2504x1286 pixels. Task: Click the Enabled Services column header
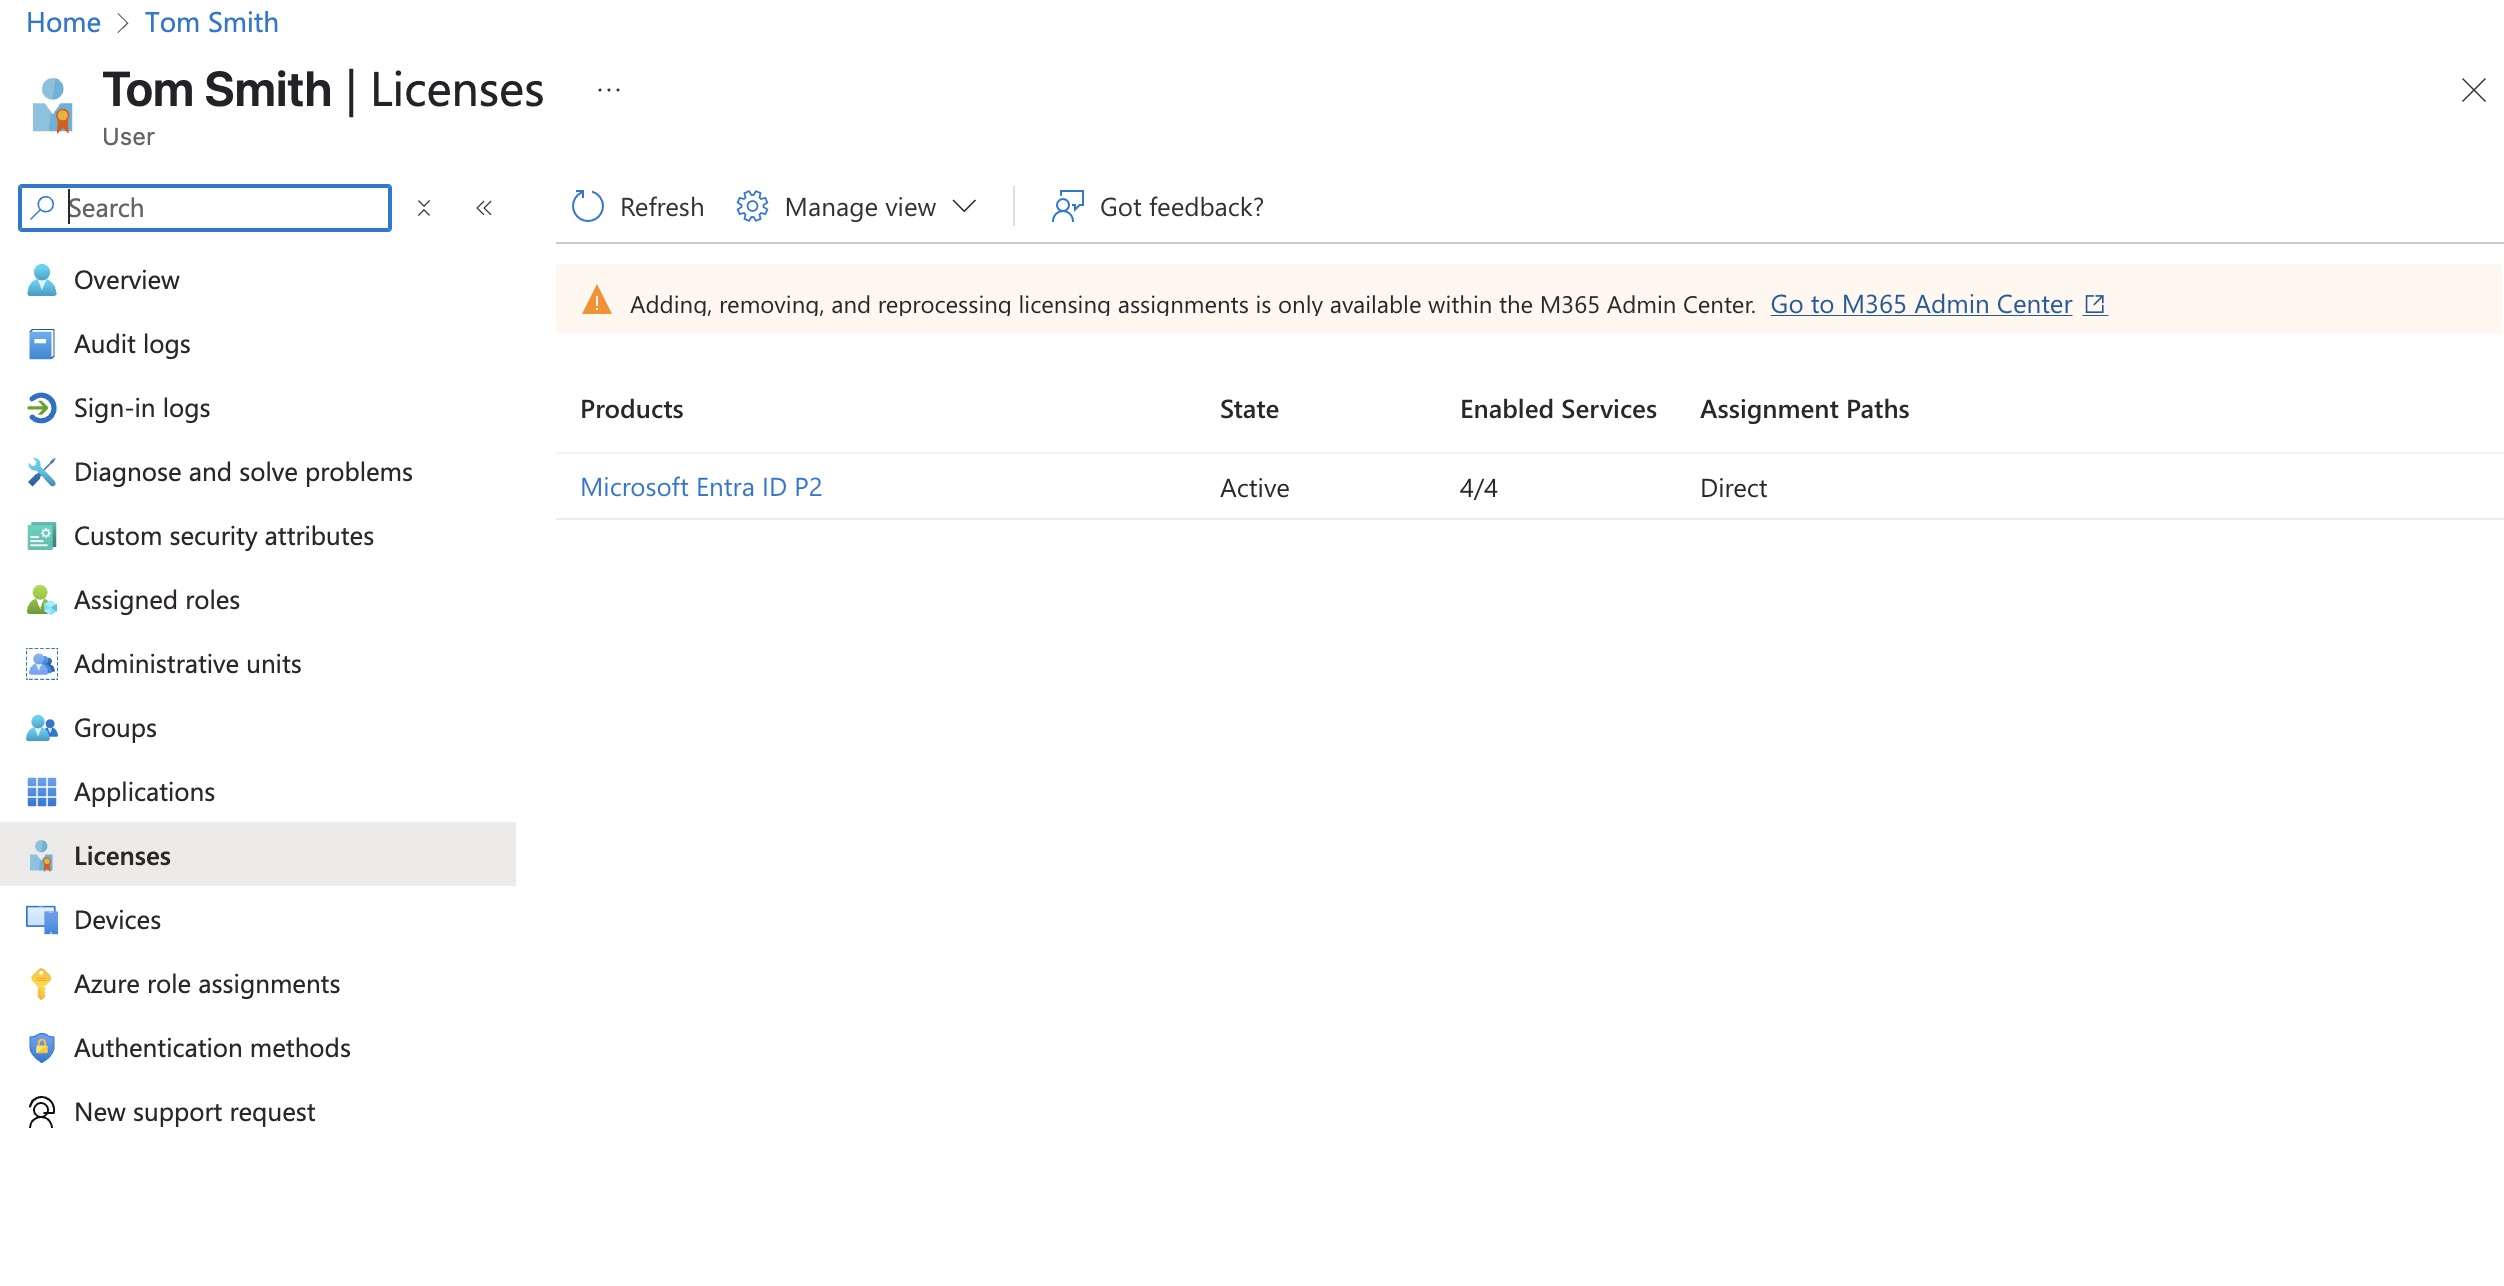pos(1558,409)
